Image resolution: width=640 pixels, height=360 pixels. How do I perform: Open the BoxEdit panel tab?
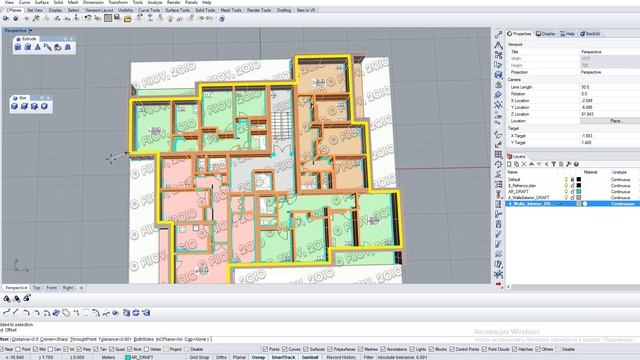coord(591,34)
